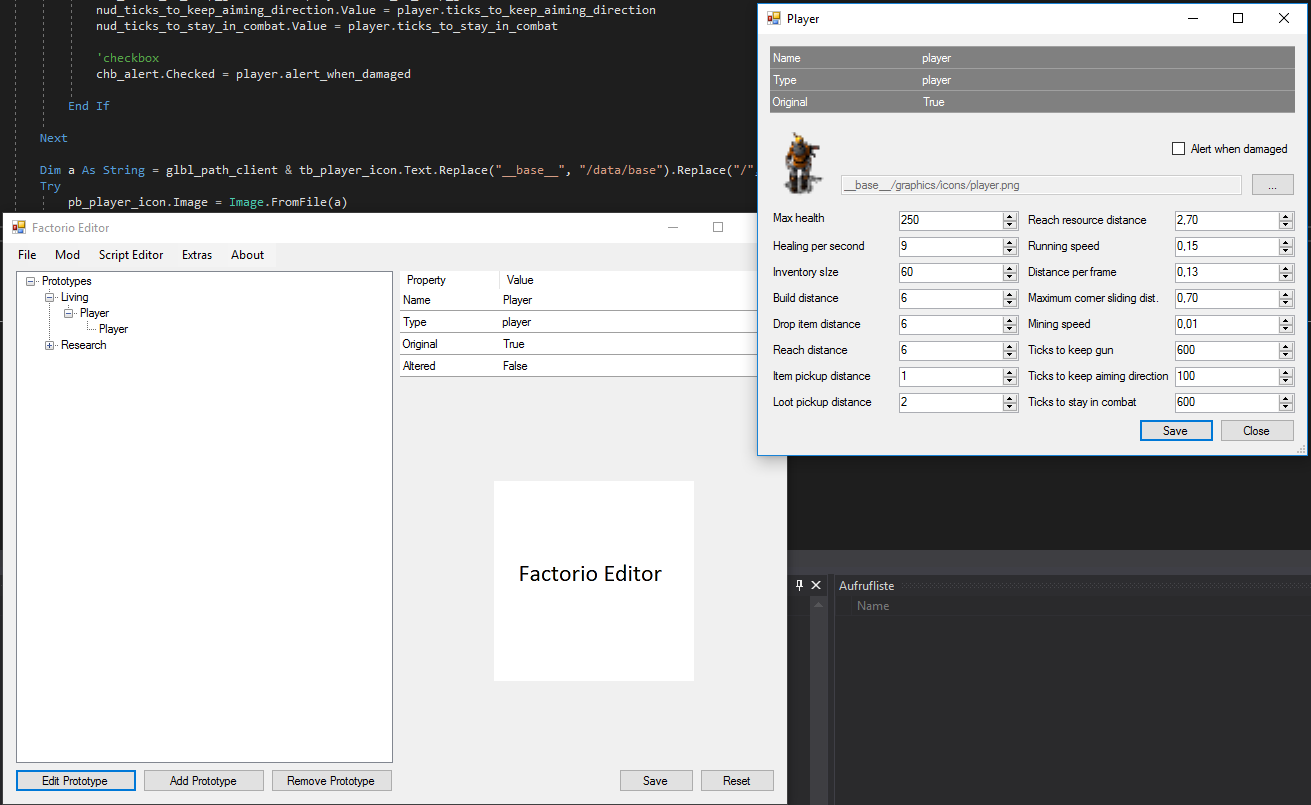The image size is (1311, 805).
Task: Close the panel next to Aufrufliste
Action: tap(816, 585)
